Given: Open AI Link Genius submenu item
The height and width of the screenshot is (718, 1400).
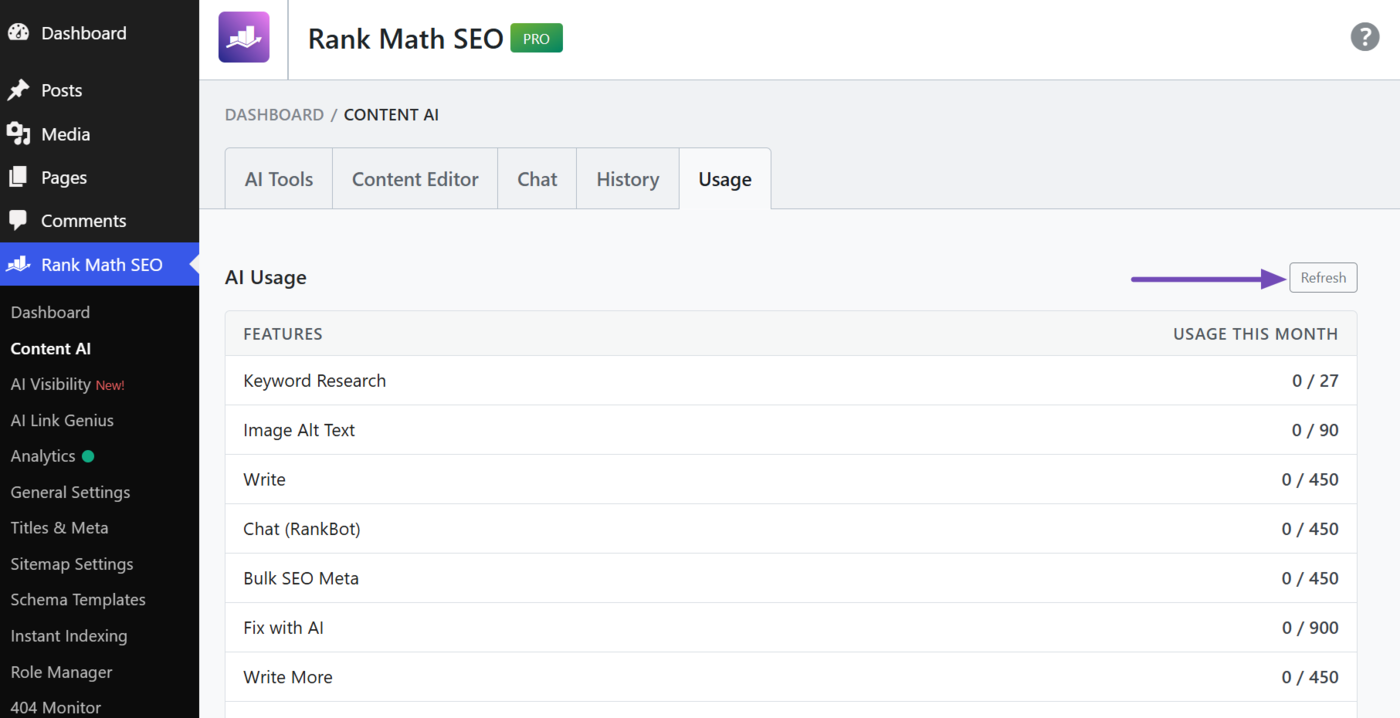Looking at the screenshot, I should click(x=62, y=420).
